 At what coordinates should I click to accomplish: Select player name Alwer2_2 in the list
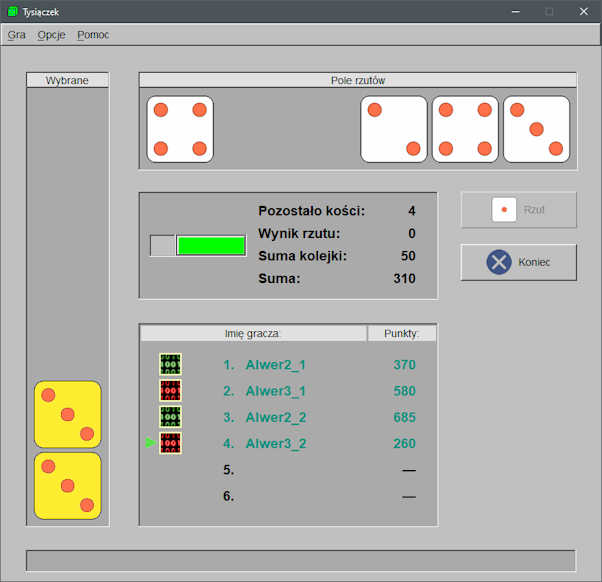[277, 417]
